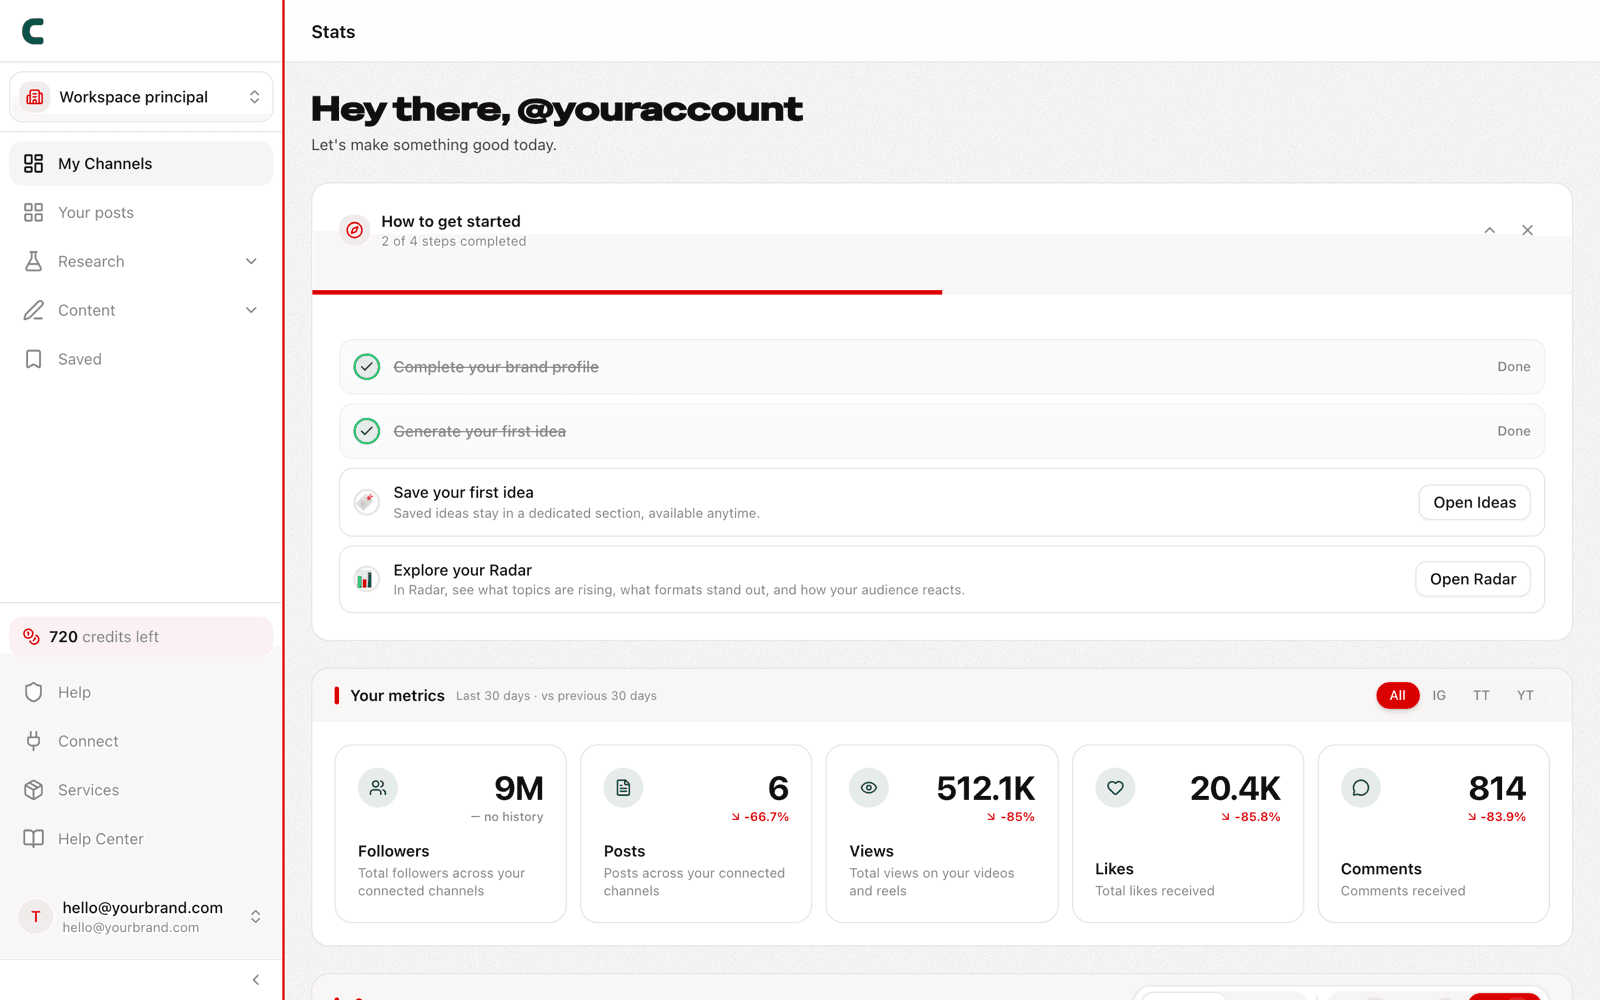
Task: Open the Saved section
Action: [141, 359]
